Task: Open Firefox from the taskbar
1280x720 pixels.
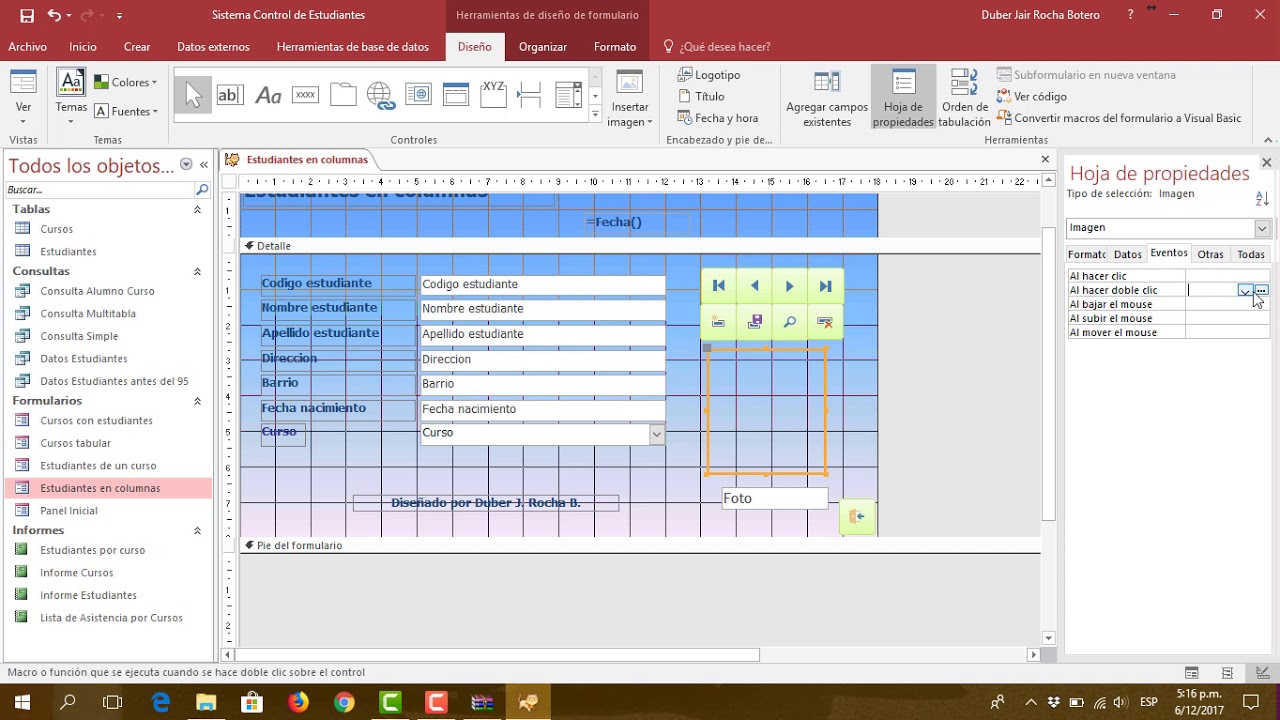Action: [298, 703]
